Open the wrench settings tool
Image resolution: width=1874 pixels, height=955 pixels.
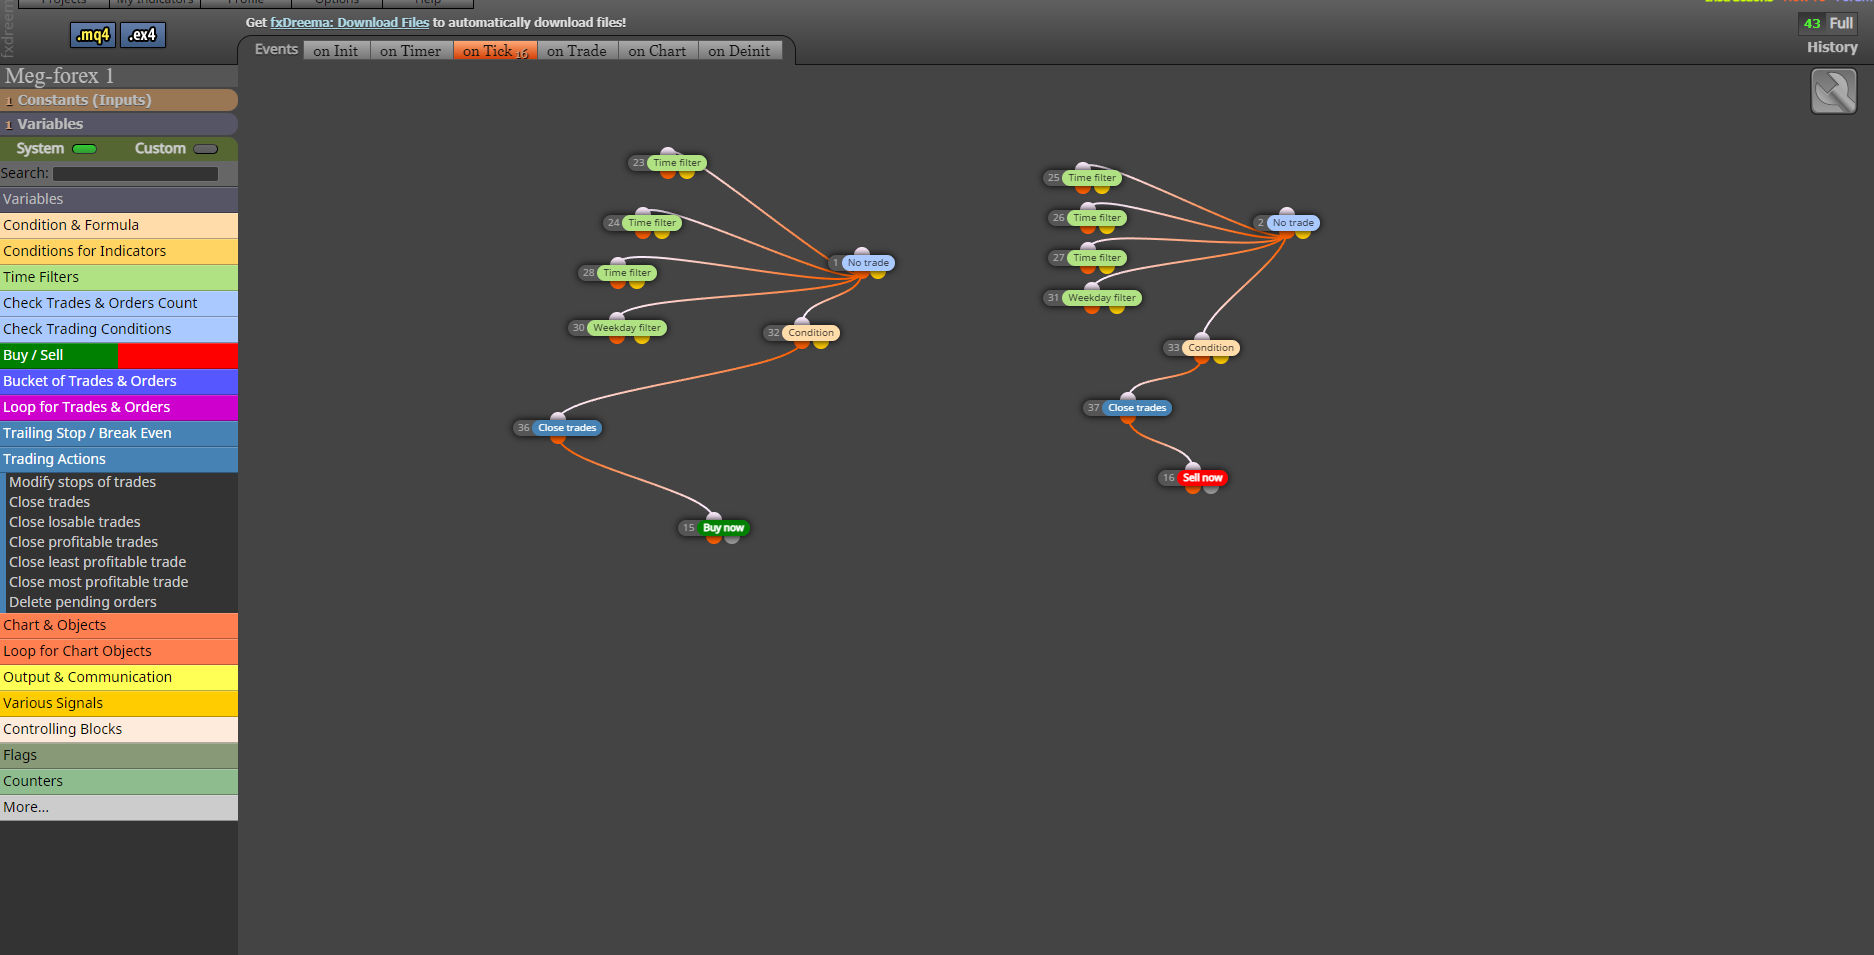1834,91
